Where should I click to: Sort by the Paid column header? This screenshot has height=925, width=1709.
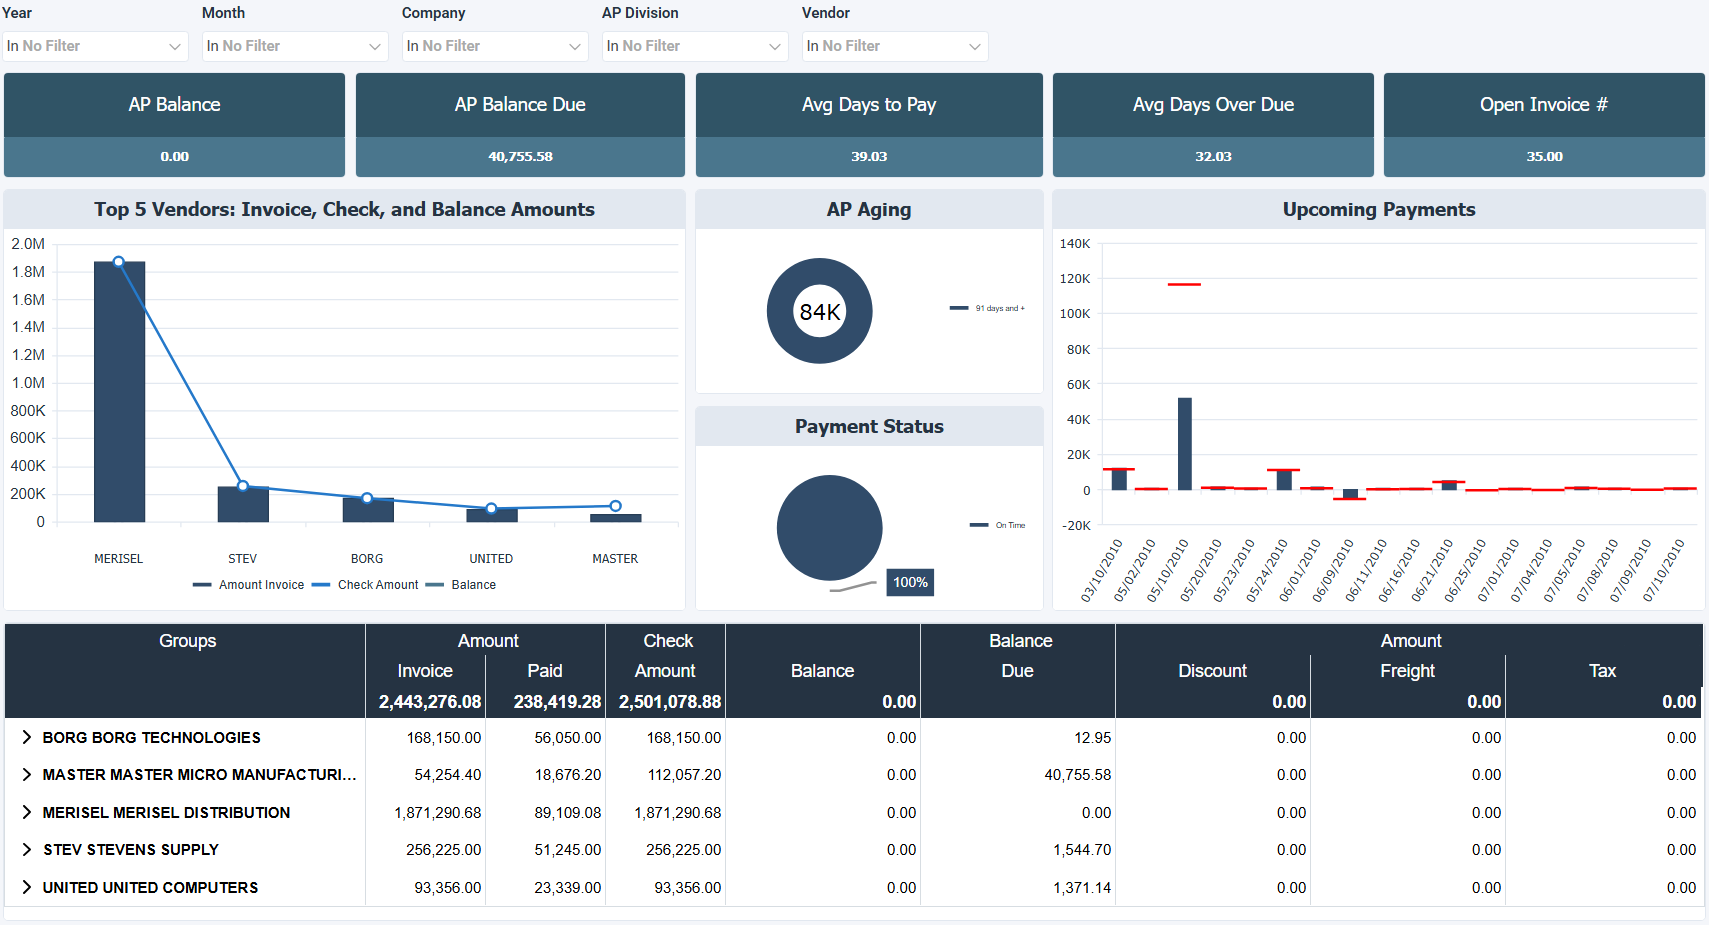545,671
